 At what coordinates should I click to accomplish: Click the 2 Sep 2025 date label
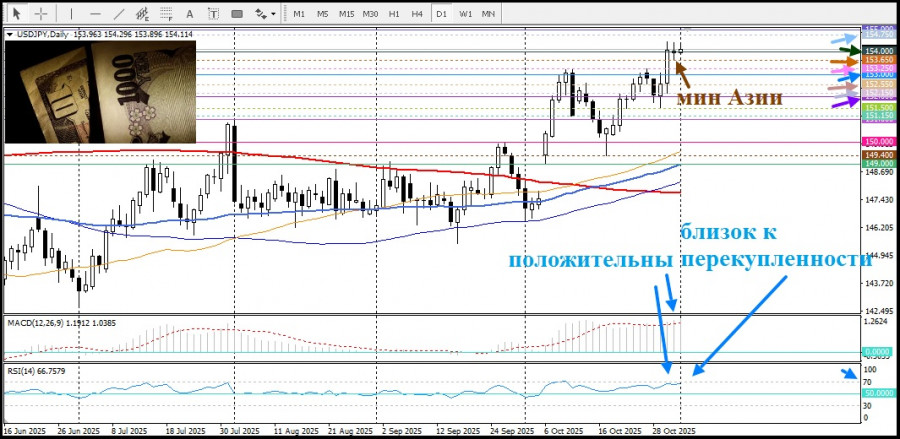click(401, 431)
